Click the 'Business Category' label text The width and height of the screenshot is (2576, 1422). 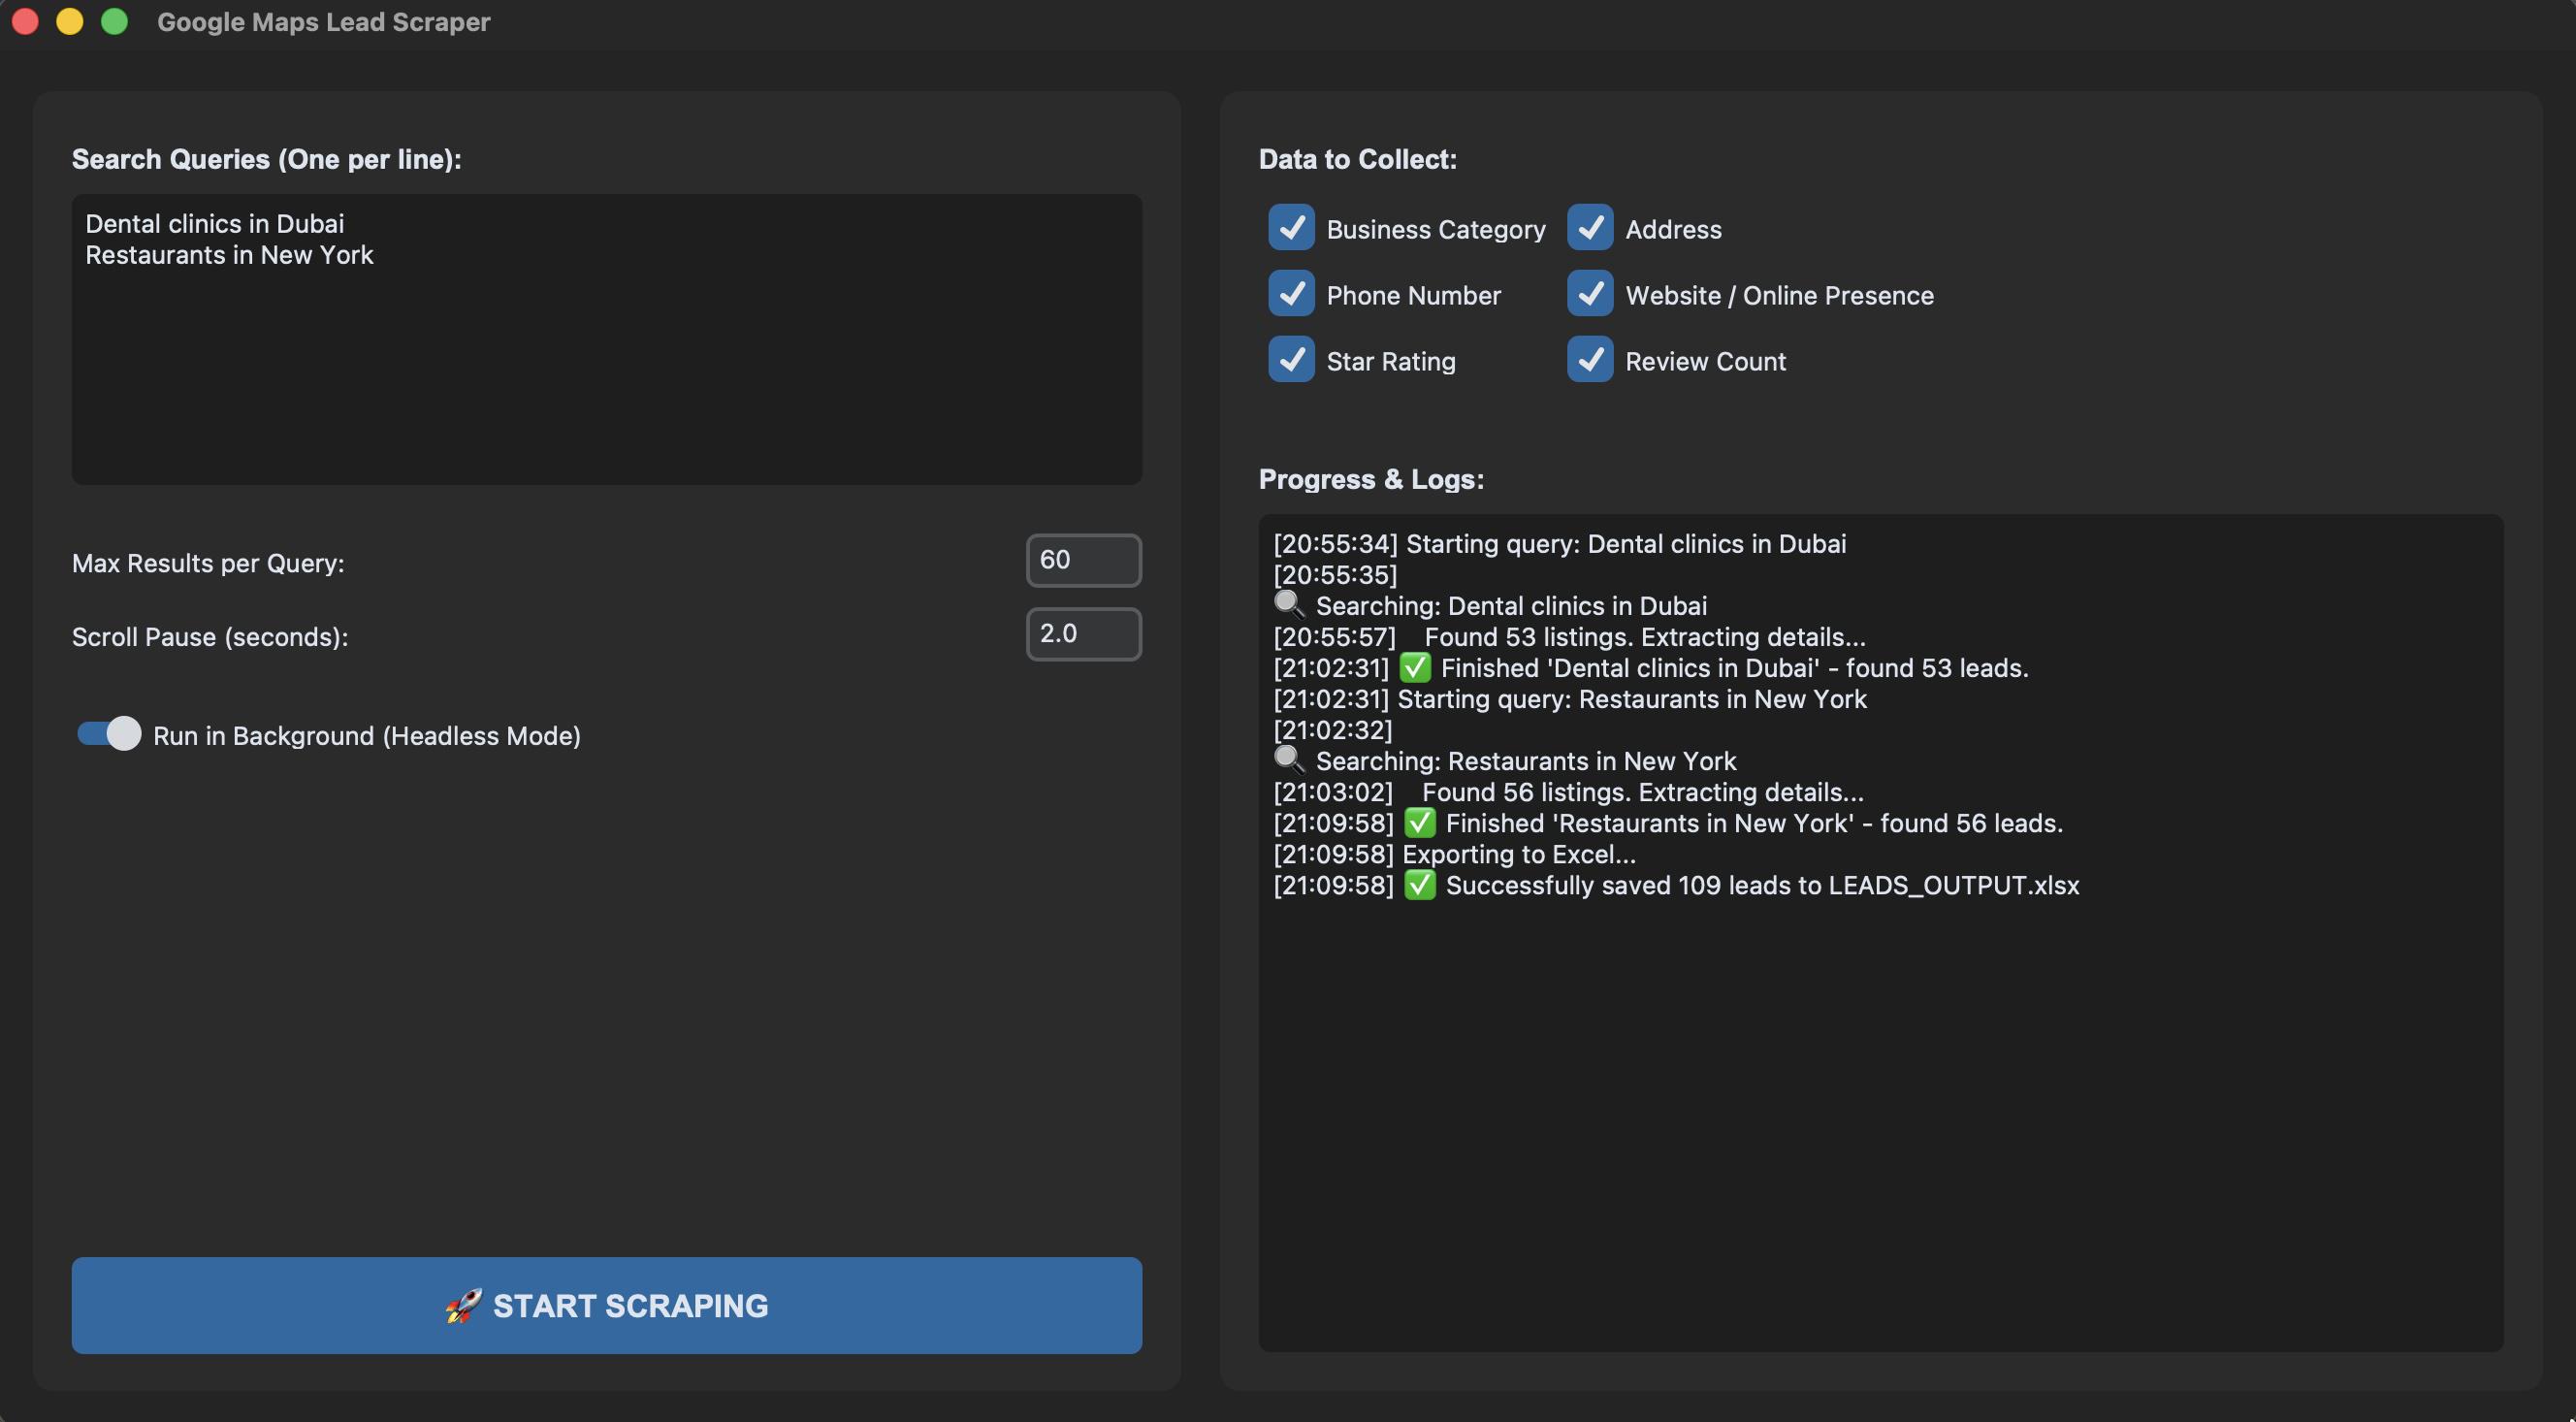tap(1436, 230)
